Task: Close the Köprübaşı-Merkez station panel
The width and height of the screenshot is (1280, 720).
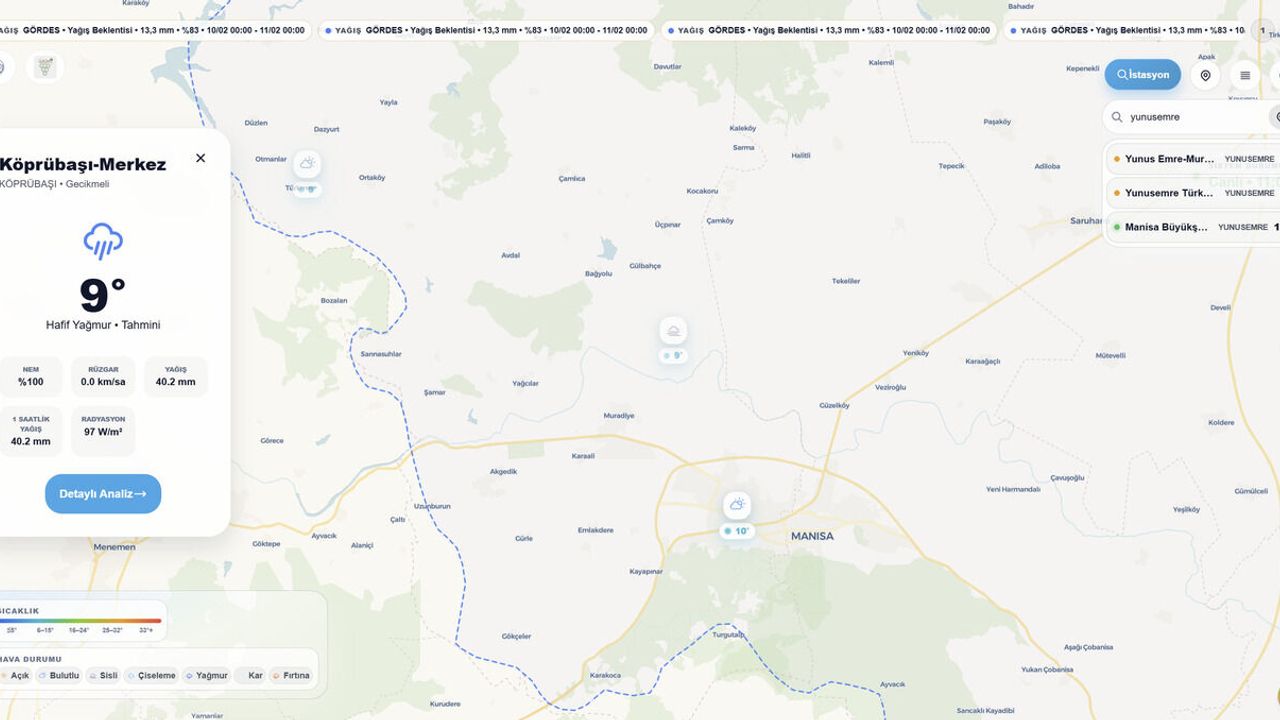Action: coord(200,158)
